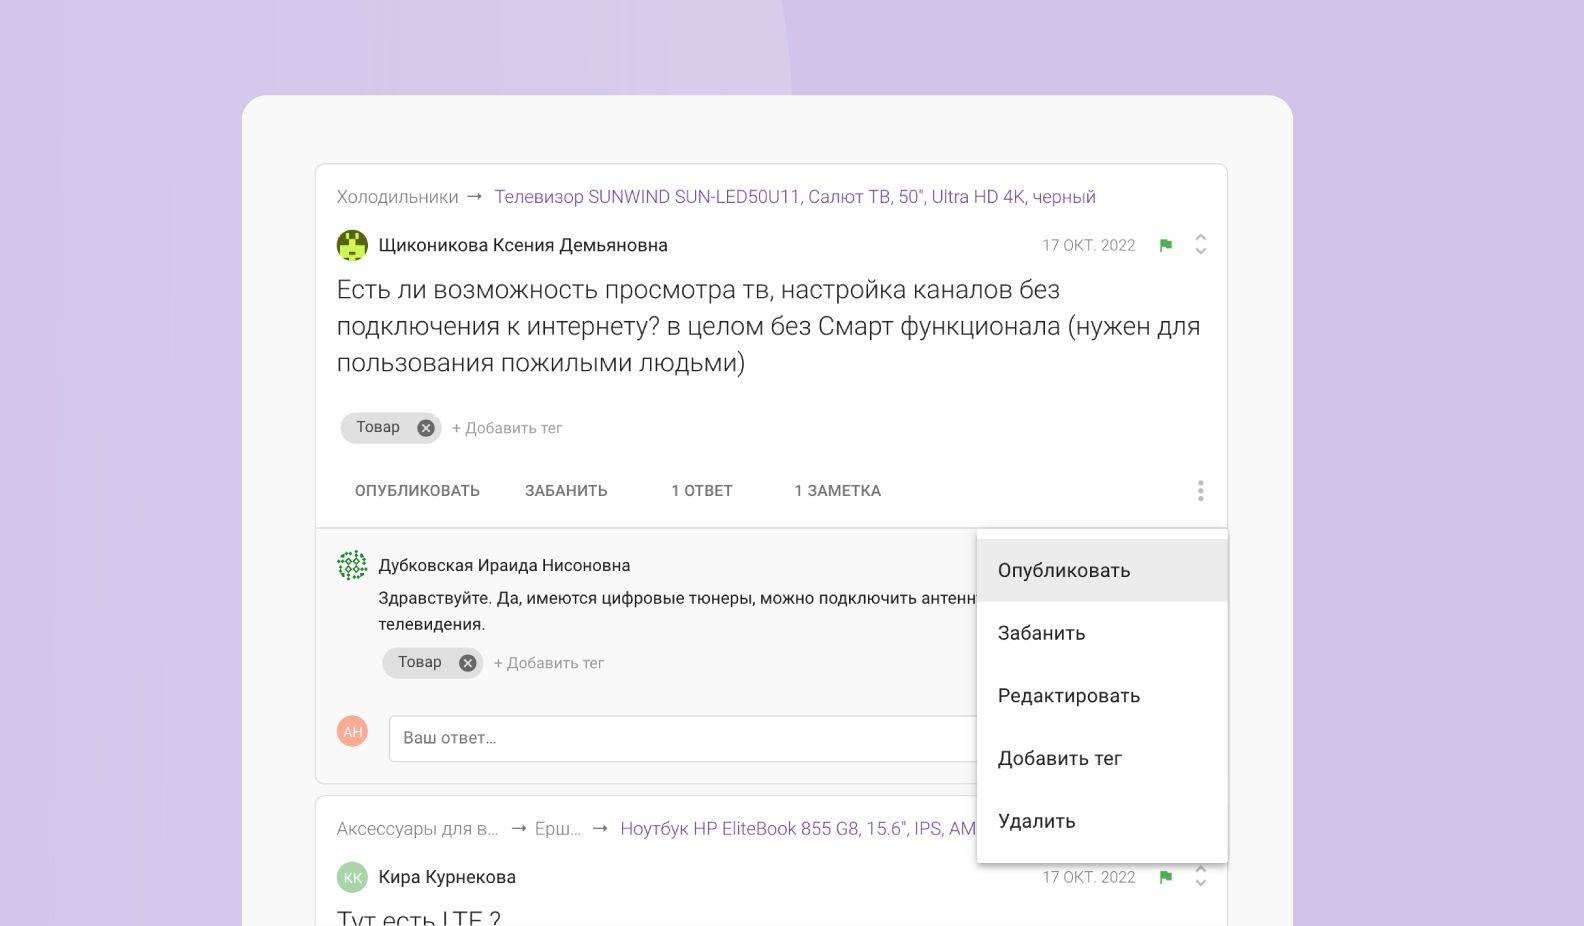
Task: Click the green flag icon on Щиконикова's question
Action: click(1165, 246)
